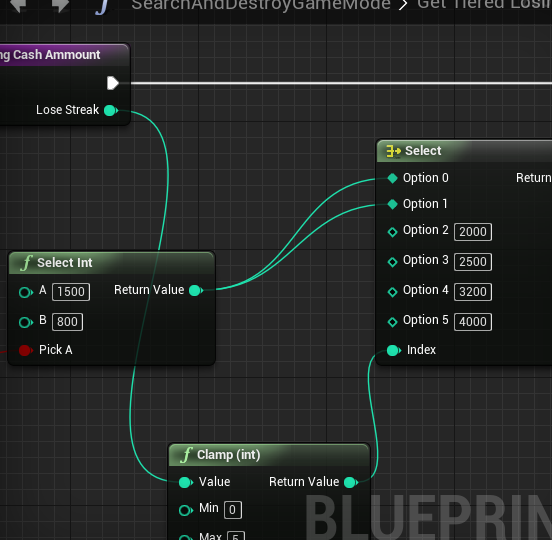
Task: Select the Select Int node header
Action: (x=111, y=263)
